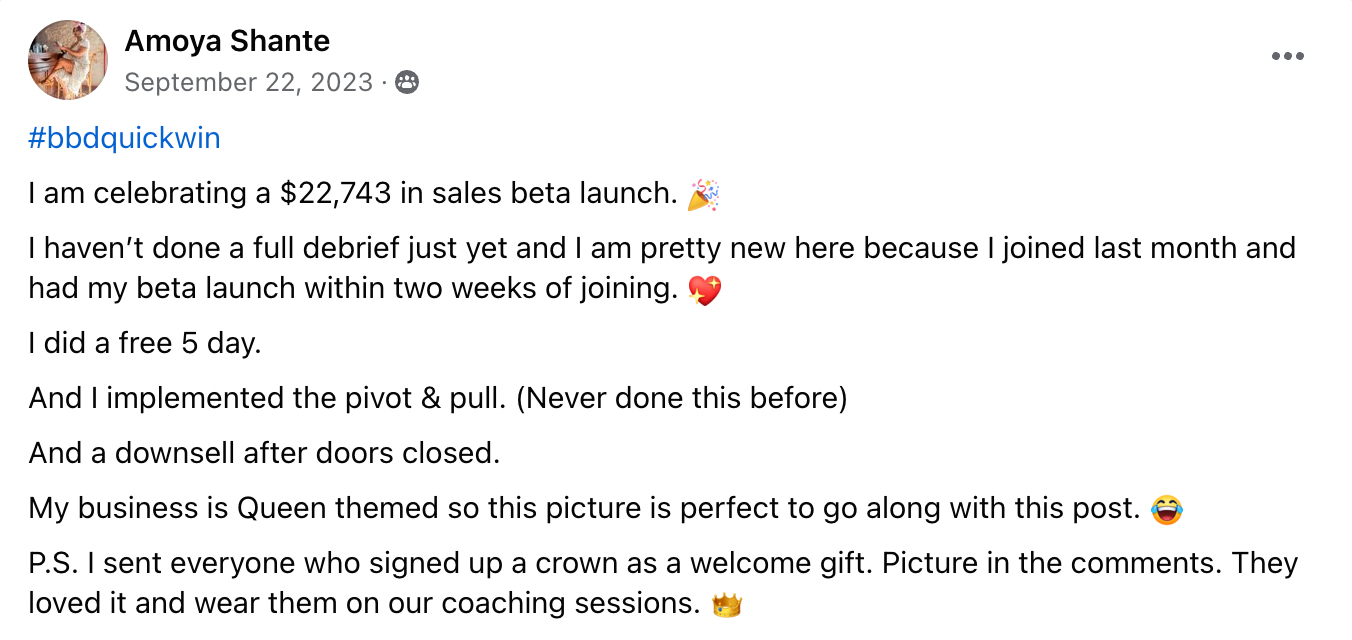Click the "downsell after doors closed" line
Image resolution: width=1352 pixels, height=640 pixels.
264,453
